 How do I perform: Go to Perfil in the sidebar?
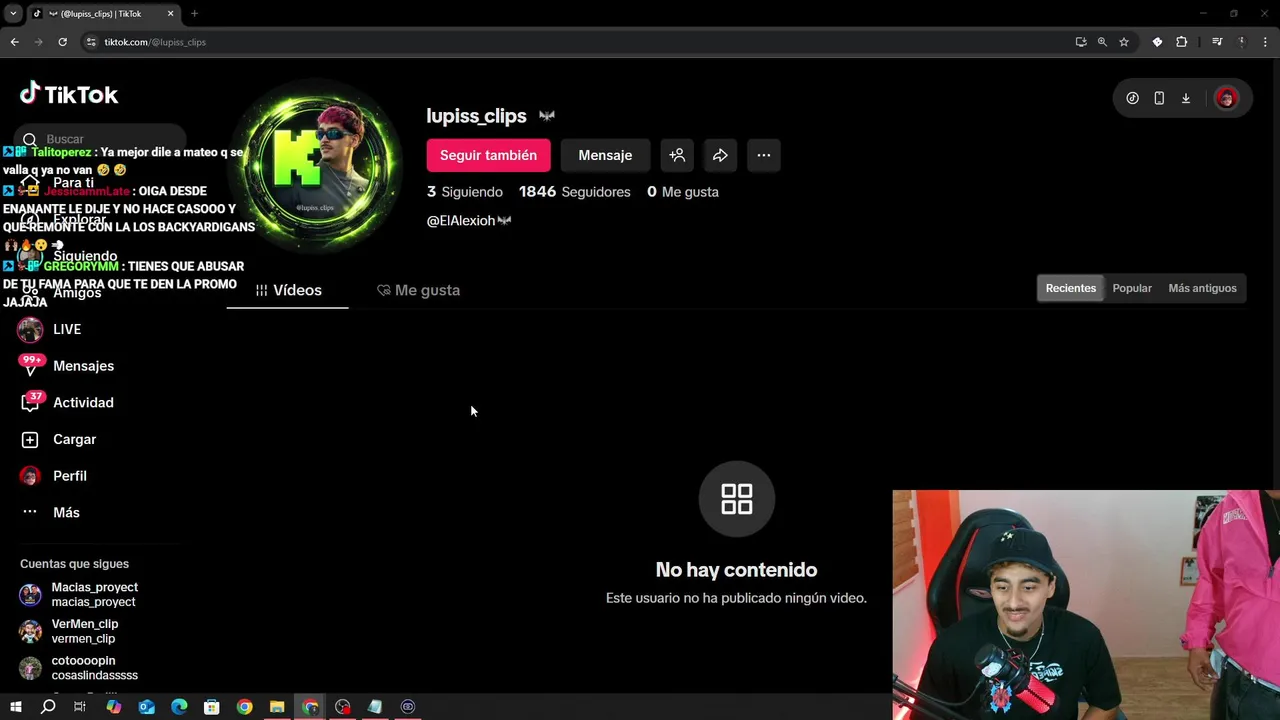[53, 476]
